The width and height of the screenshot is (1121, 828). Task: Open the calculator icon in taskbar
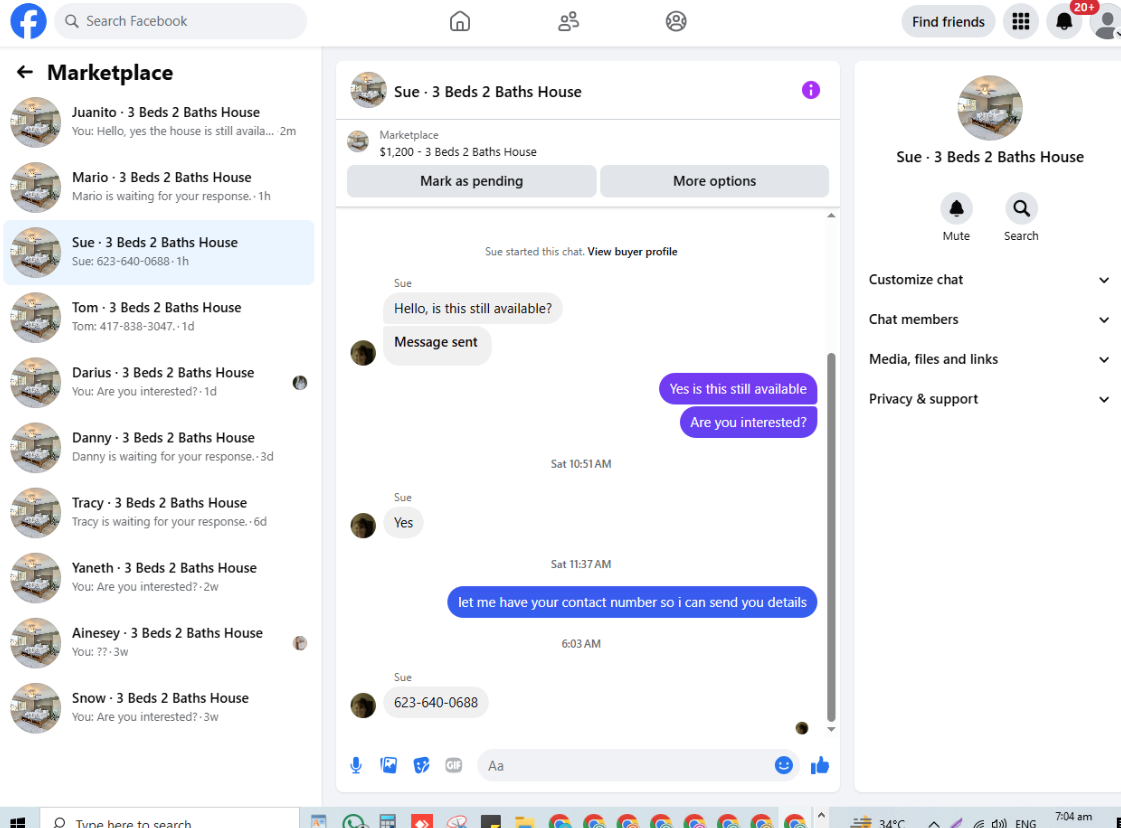click(x=387, y=822)
